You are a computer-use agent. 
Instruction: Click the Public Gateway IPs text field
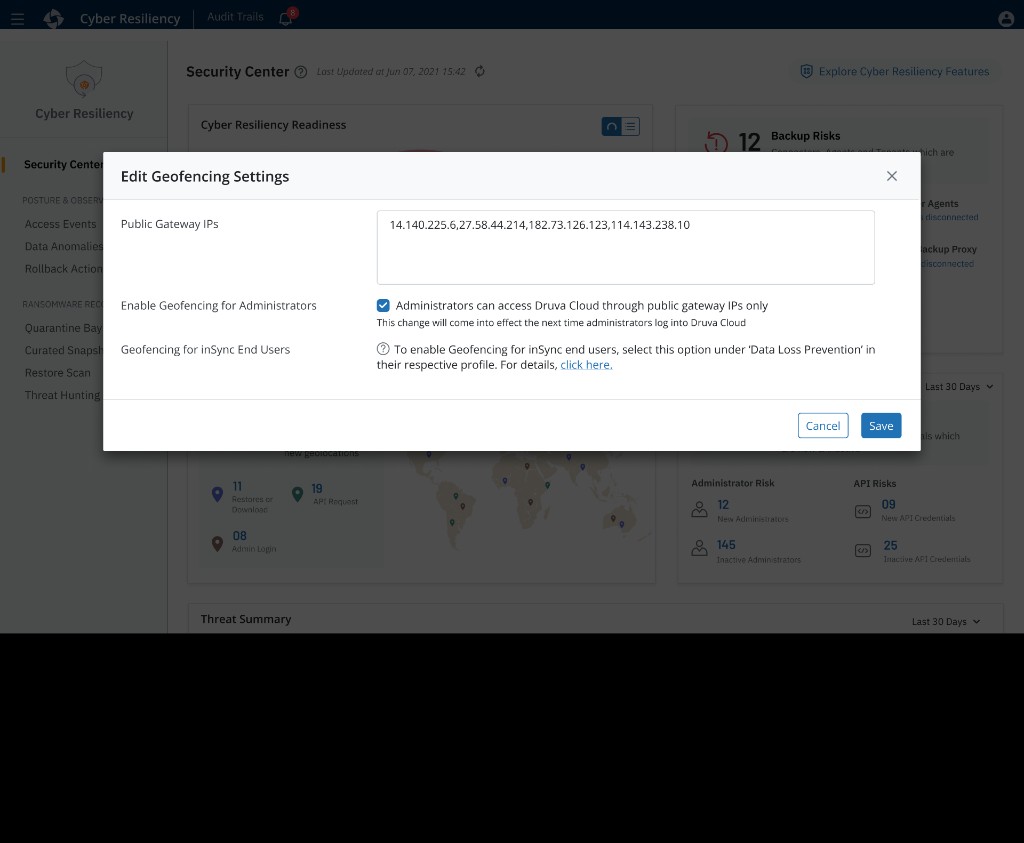tap(626, 247)
